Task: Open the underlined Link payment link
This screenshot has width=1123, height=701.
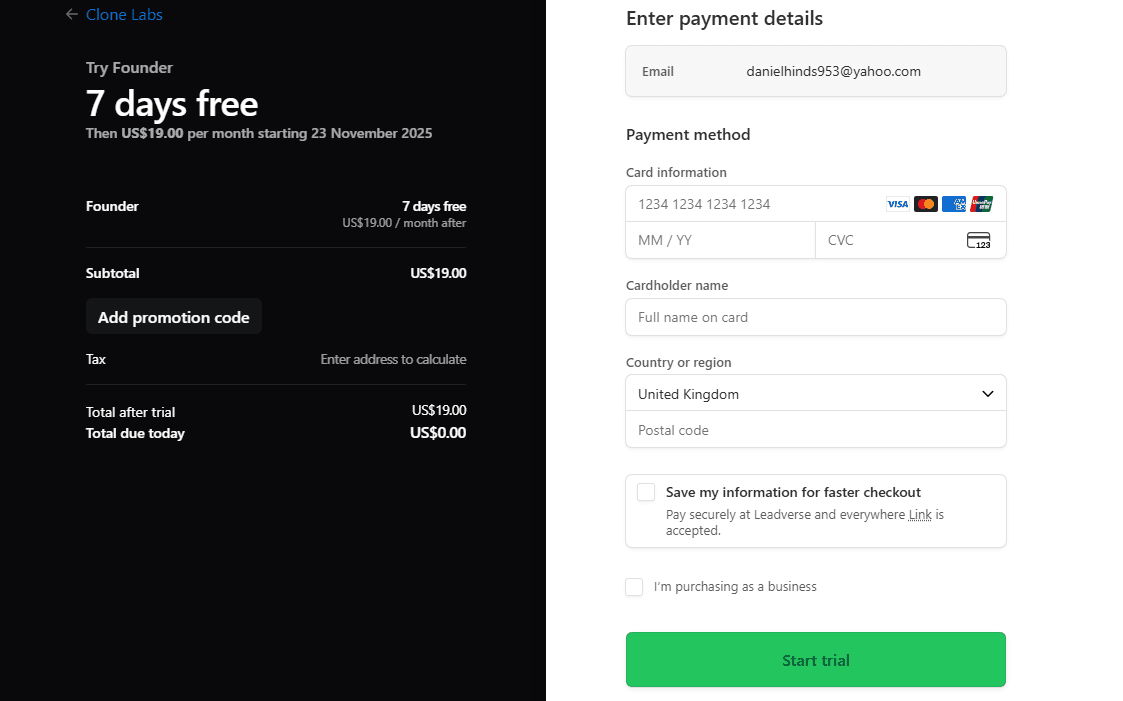Action: 918,514
